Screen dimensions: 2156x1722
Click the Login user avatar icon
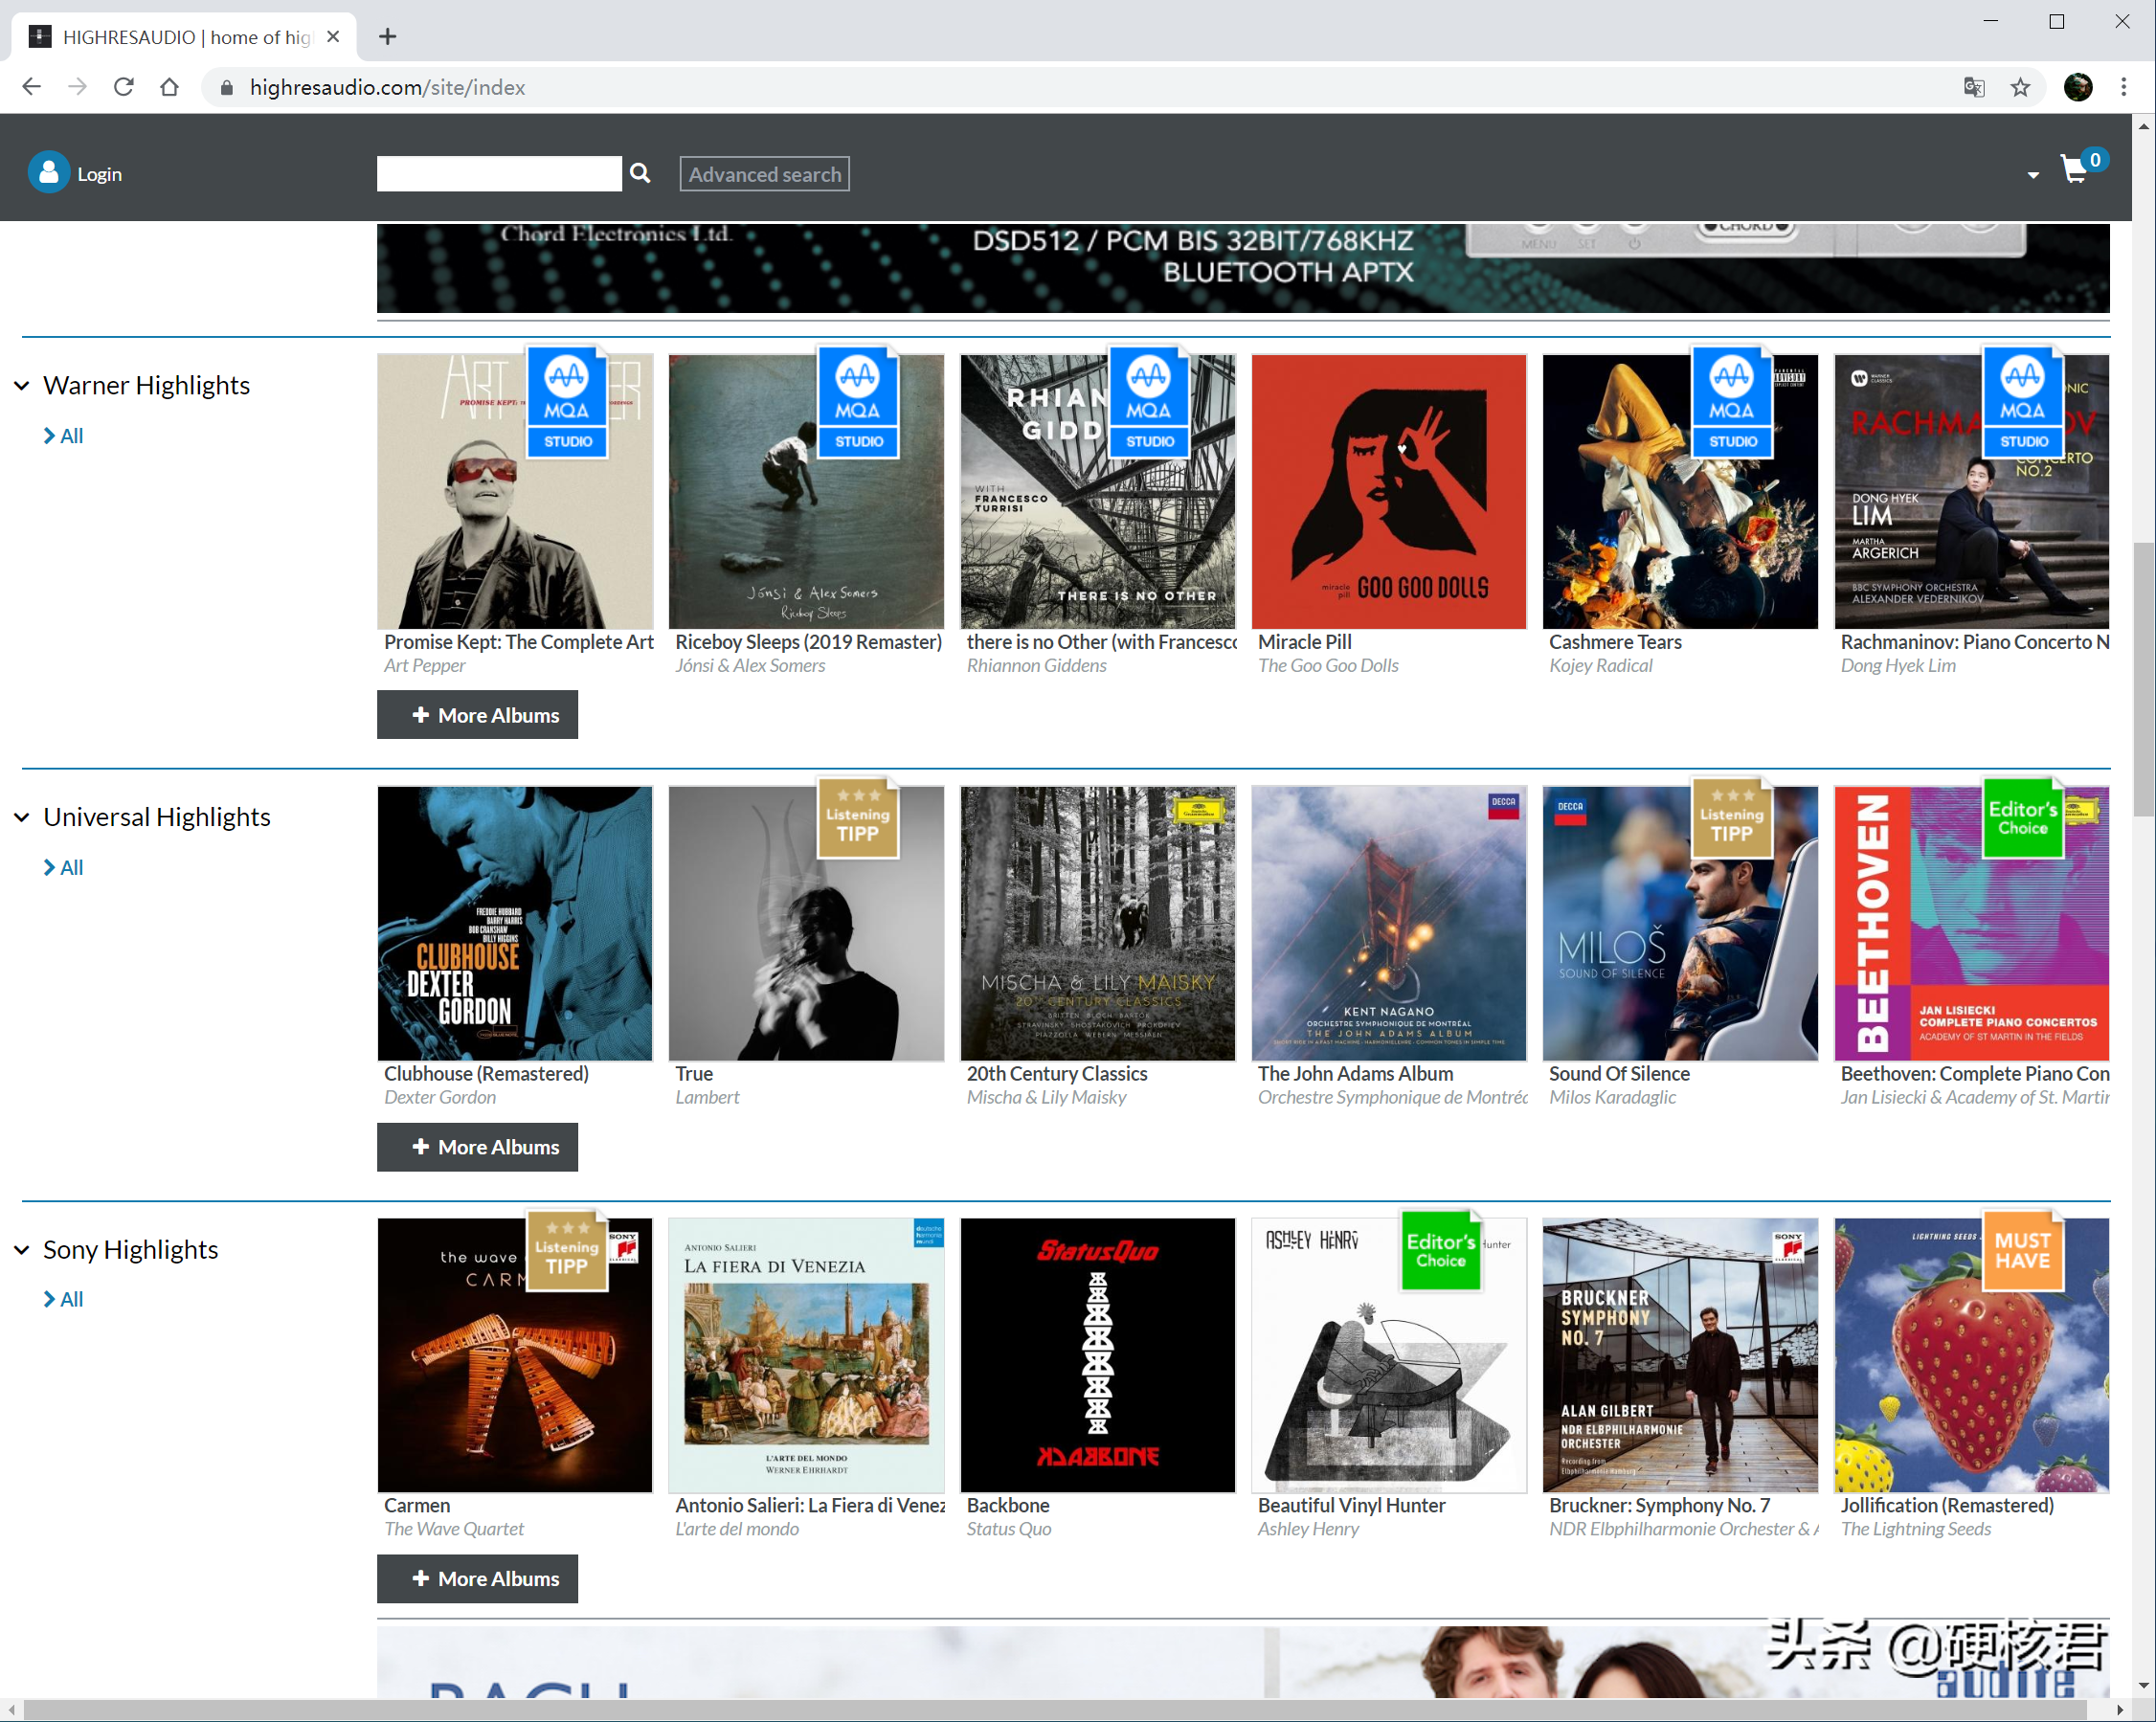(x=48, y=173)
